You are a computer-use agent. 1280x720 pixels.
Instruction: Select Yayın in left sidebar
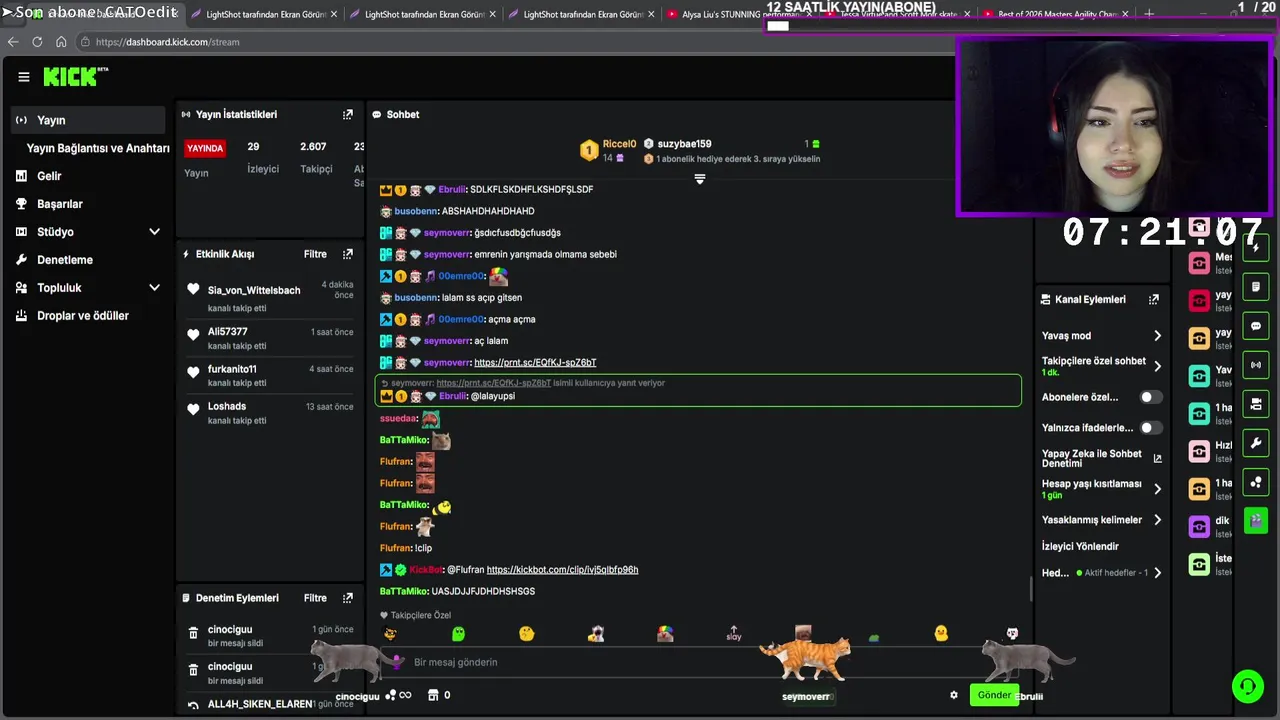coord(88,120)
